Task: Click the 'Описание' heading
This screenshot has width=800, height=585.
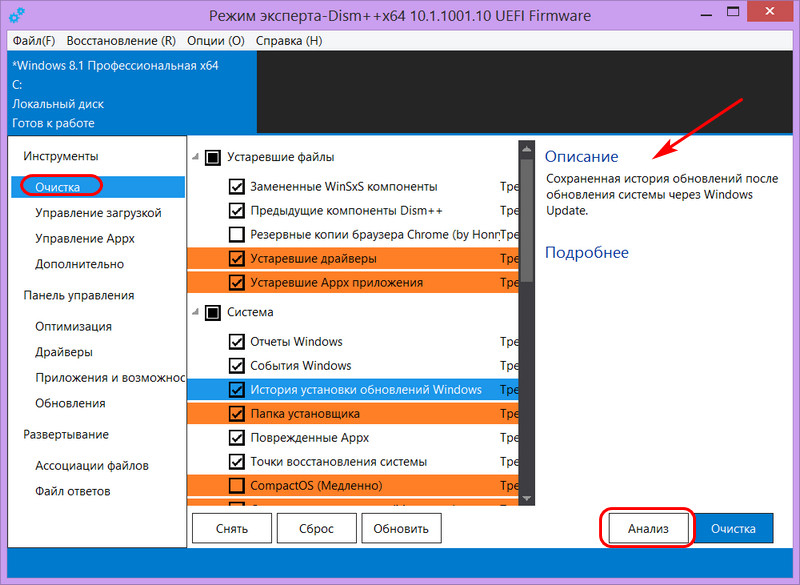Action: [582, 157]
